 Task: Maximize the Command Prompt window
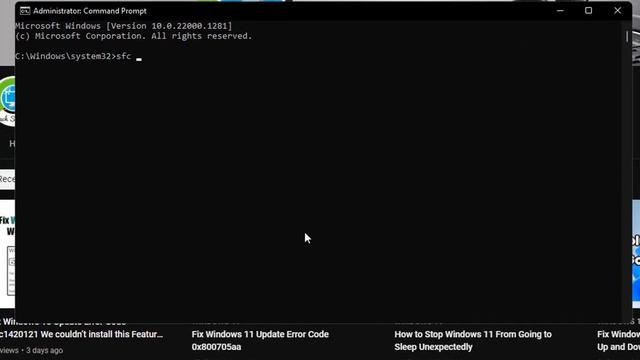(588, 11)
